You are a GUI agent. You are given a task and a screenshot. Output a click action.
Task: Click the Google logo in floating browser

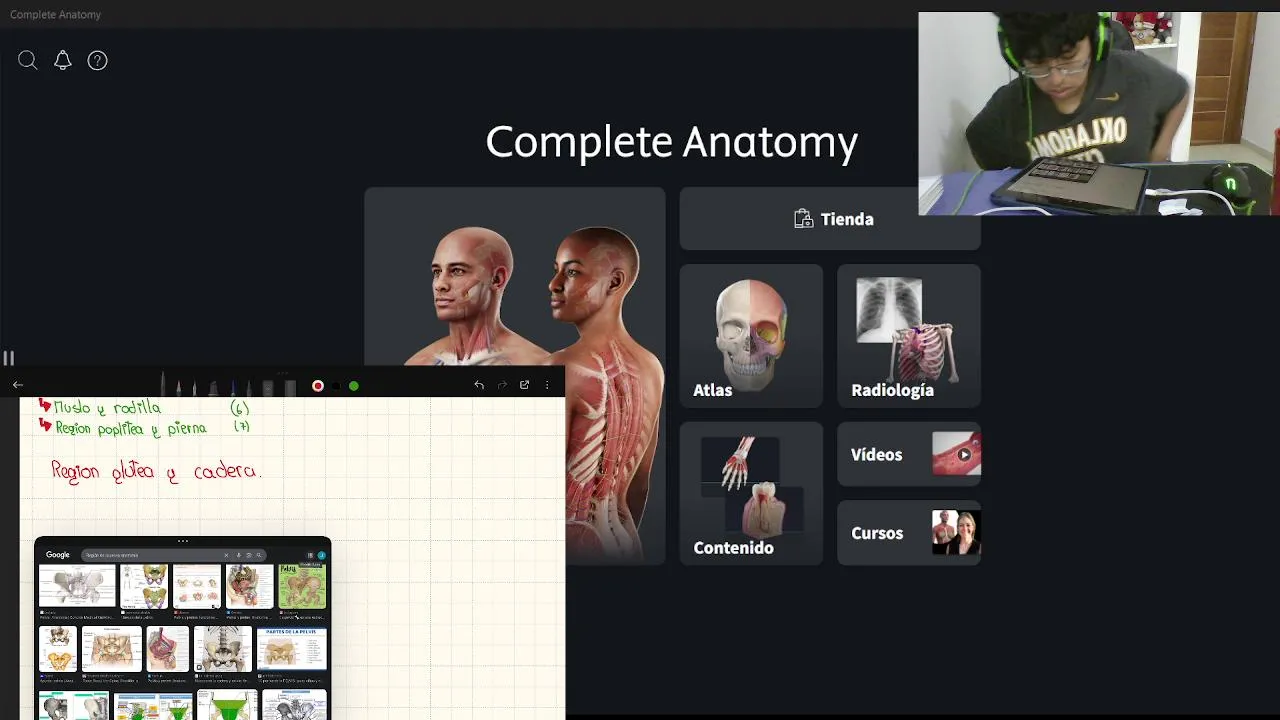click(x=58, y=555)
